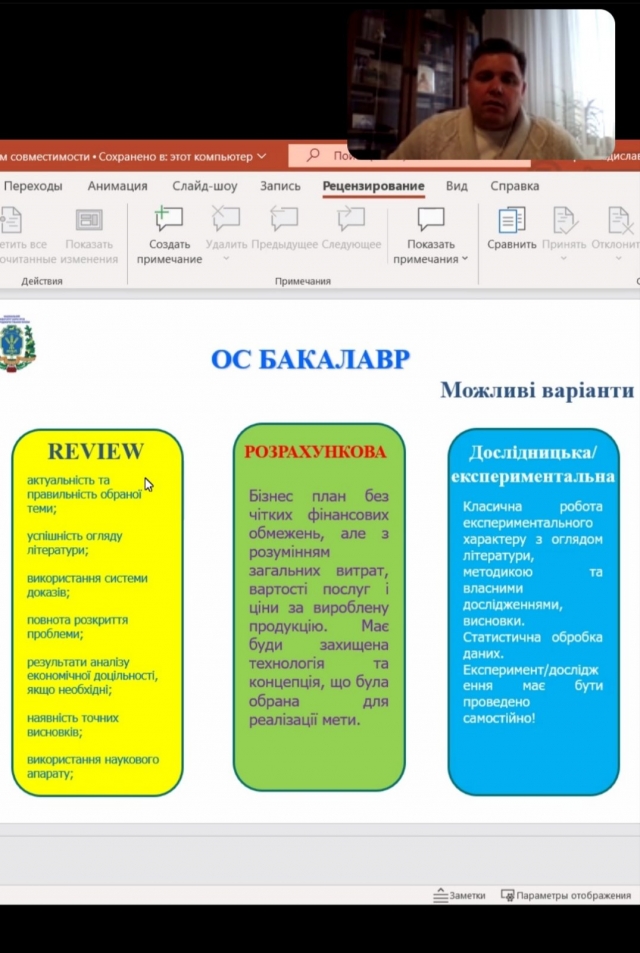Click the Показать примечания label
This screenshot has height=953, width=640.
click(431, 252)
